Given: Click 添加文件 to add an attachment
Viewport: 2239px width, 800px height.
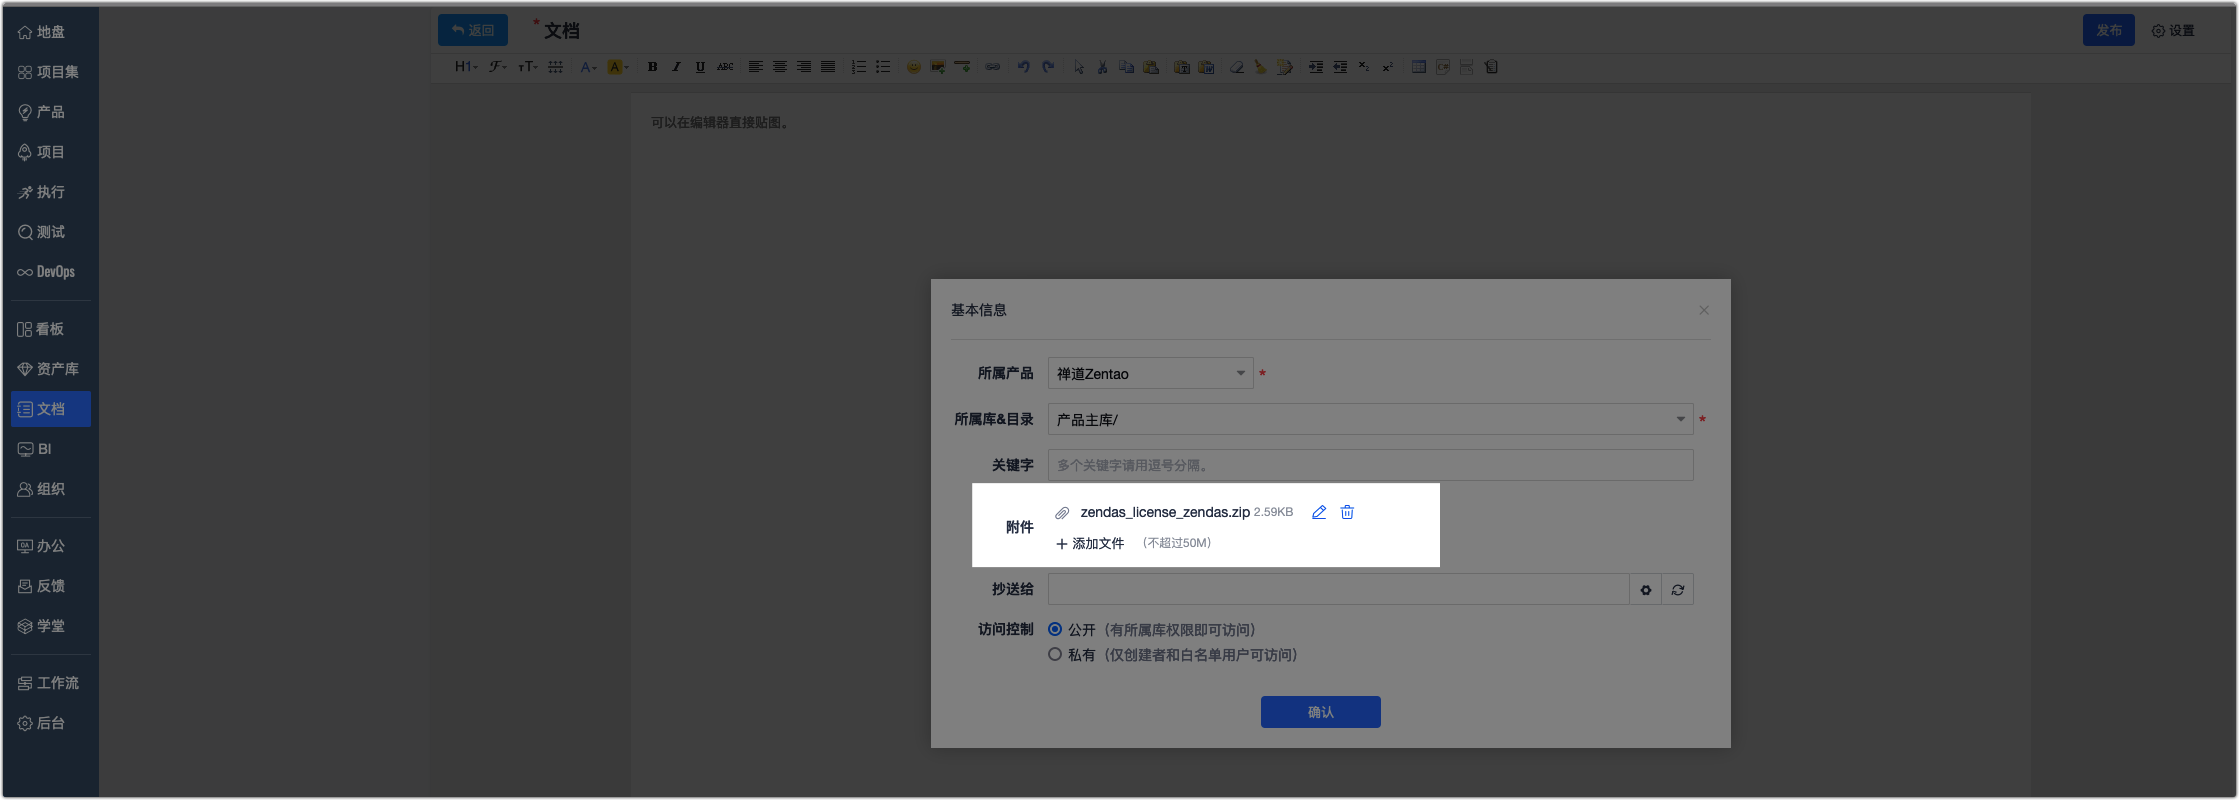Looking at the screenshot, I should [x=1090, y=543].
